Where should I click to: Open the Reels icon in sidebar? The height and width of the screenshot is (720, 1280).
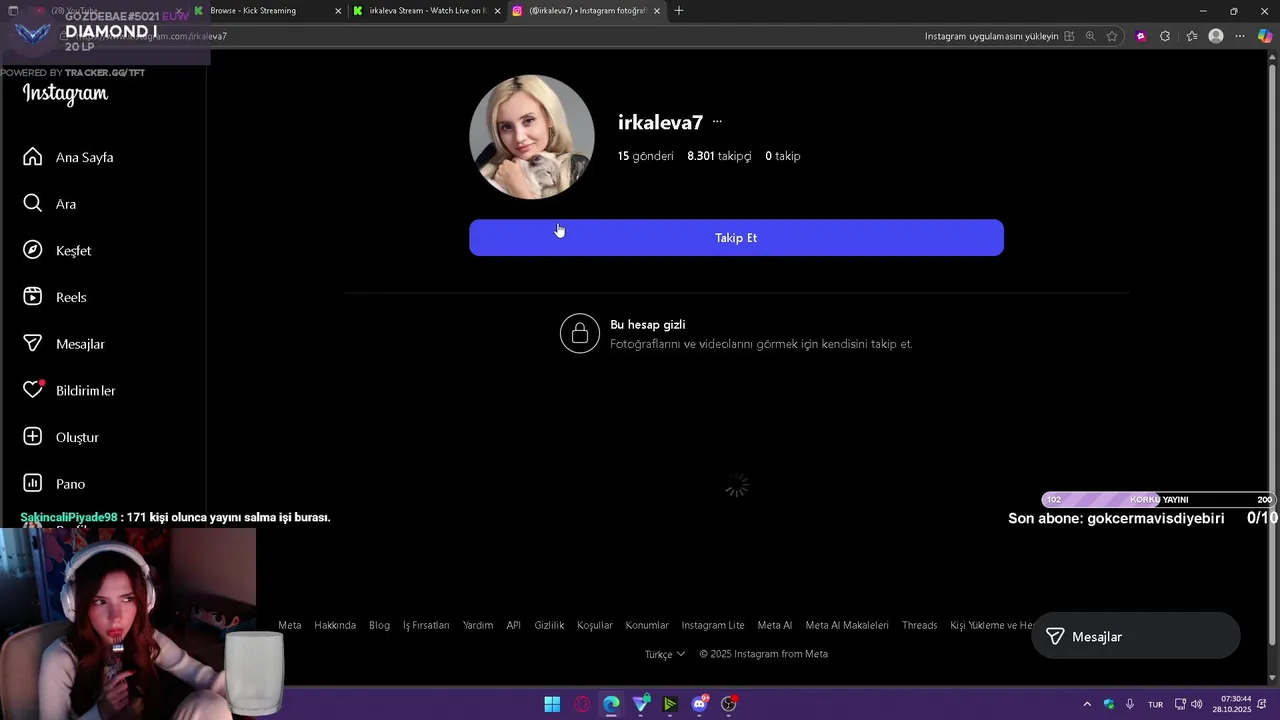(x=33, y=297)
